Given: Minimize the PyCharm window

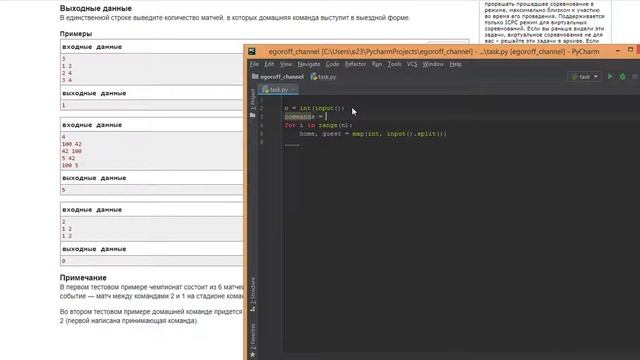Looking at the screenshot, I should click(x=618, y=51).
